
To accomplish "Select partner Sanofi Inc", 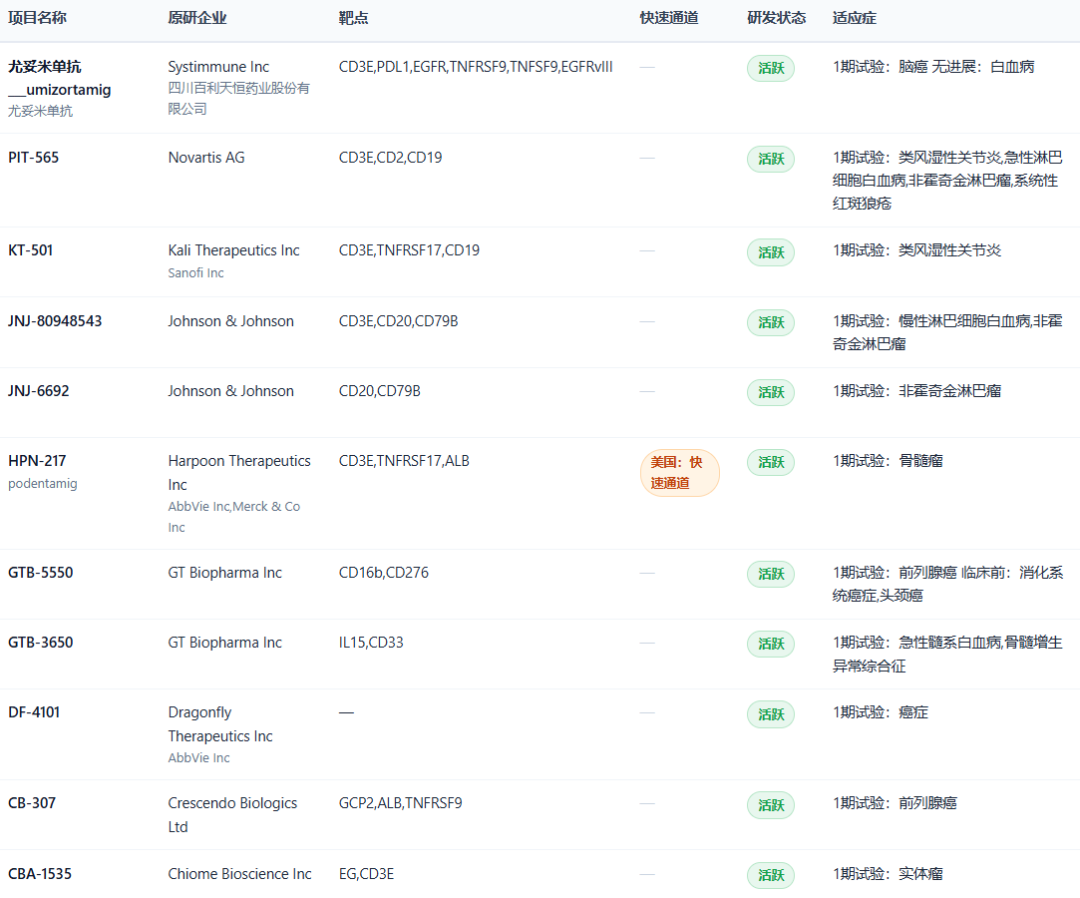I will pos(196,273).
